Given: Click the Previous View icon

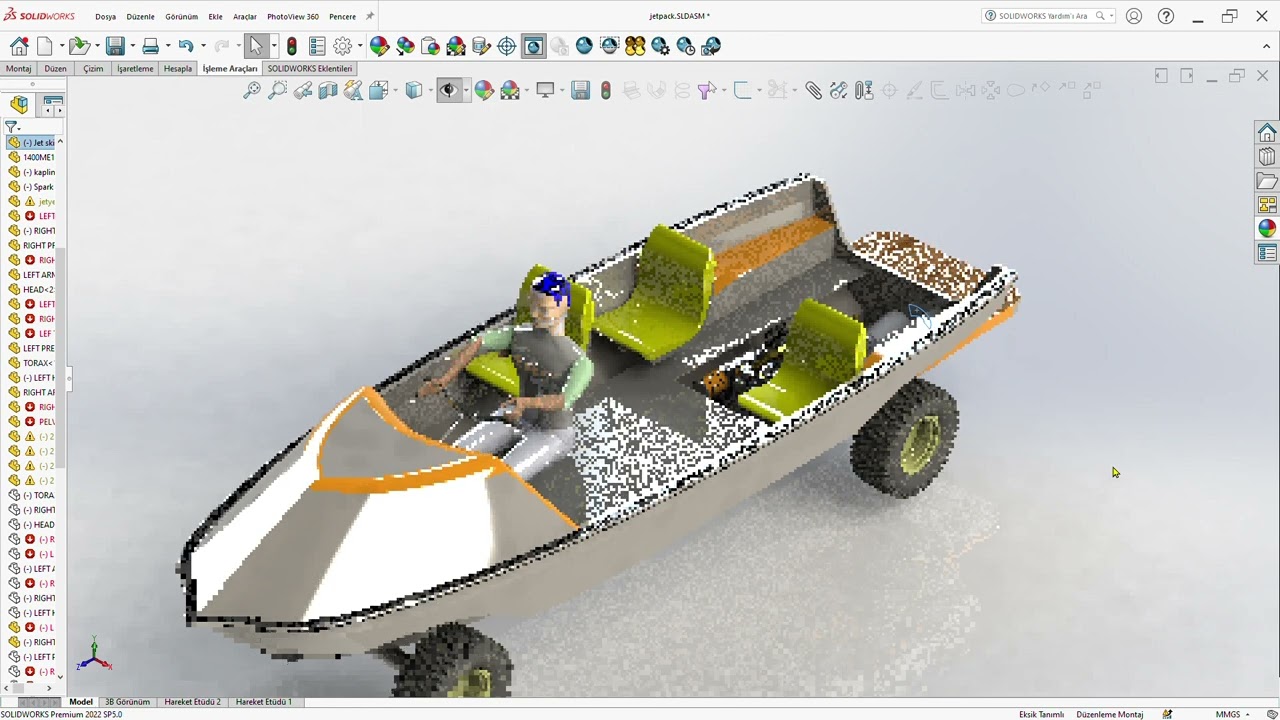Looking at the screenshot, I should [302, 90].
